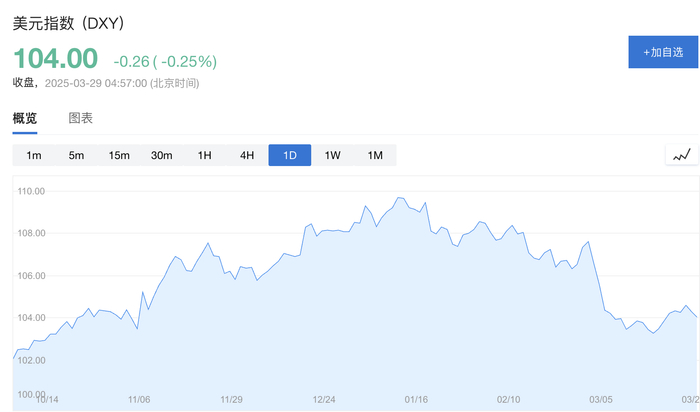Show the 1M monthly chart

coord(375,155)
